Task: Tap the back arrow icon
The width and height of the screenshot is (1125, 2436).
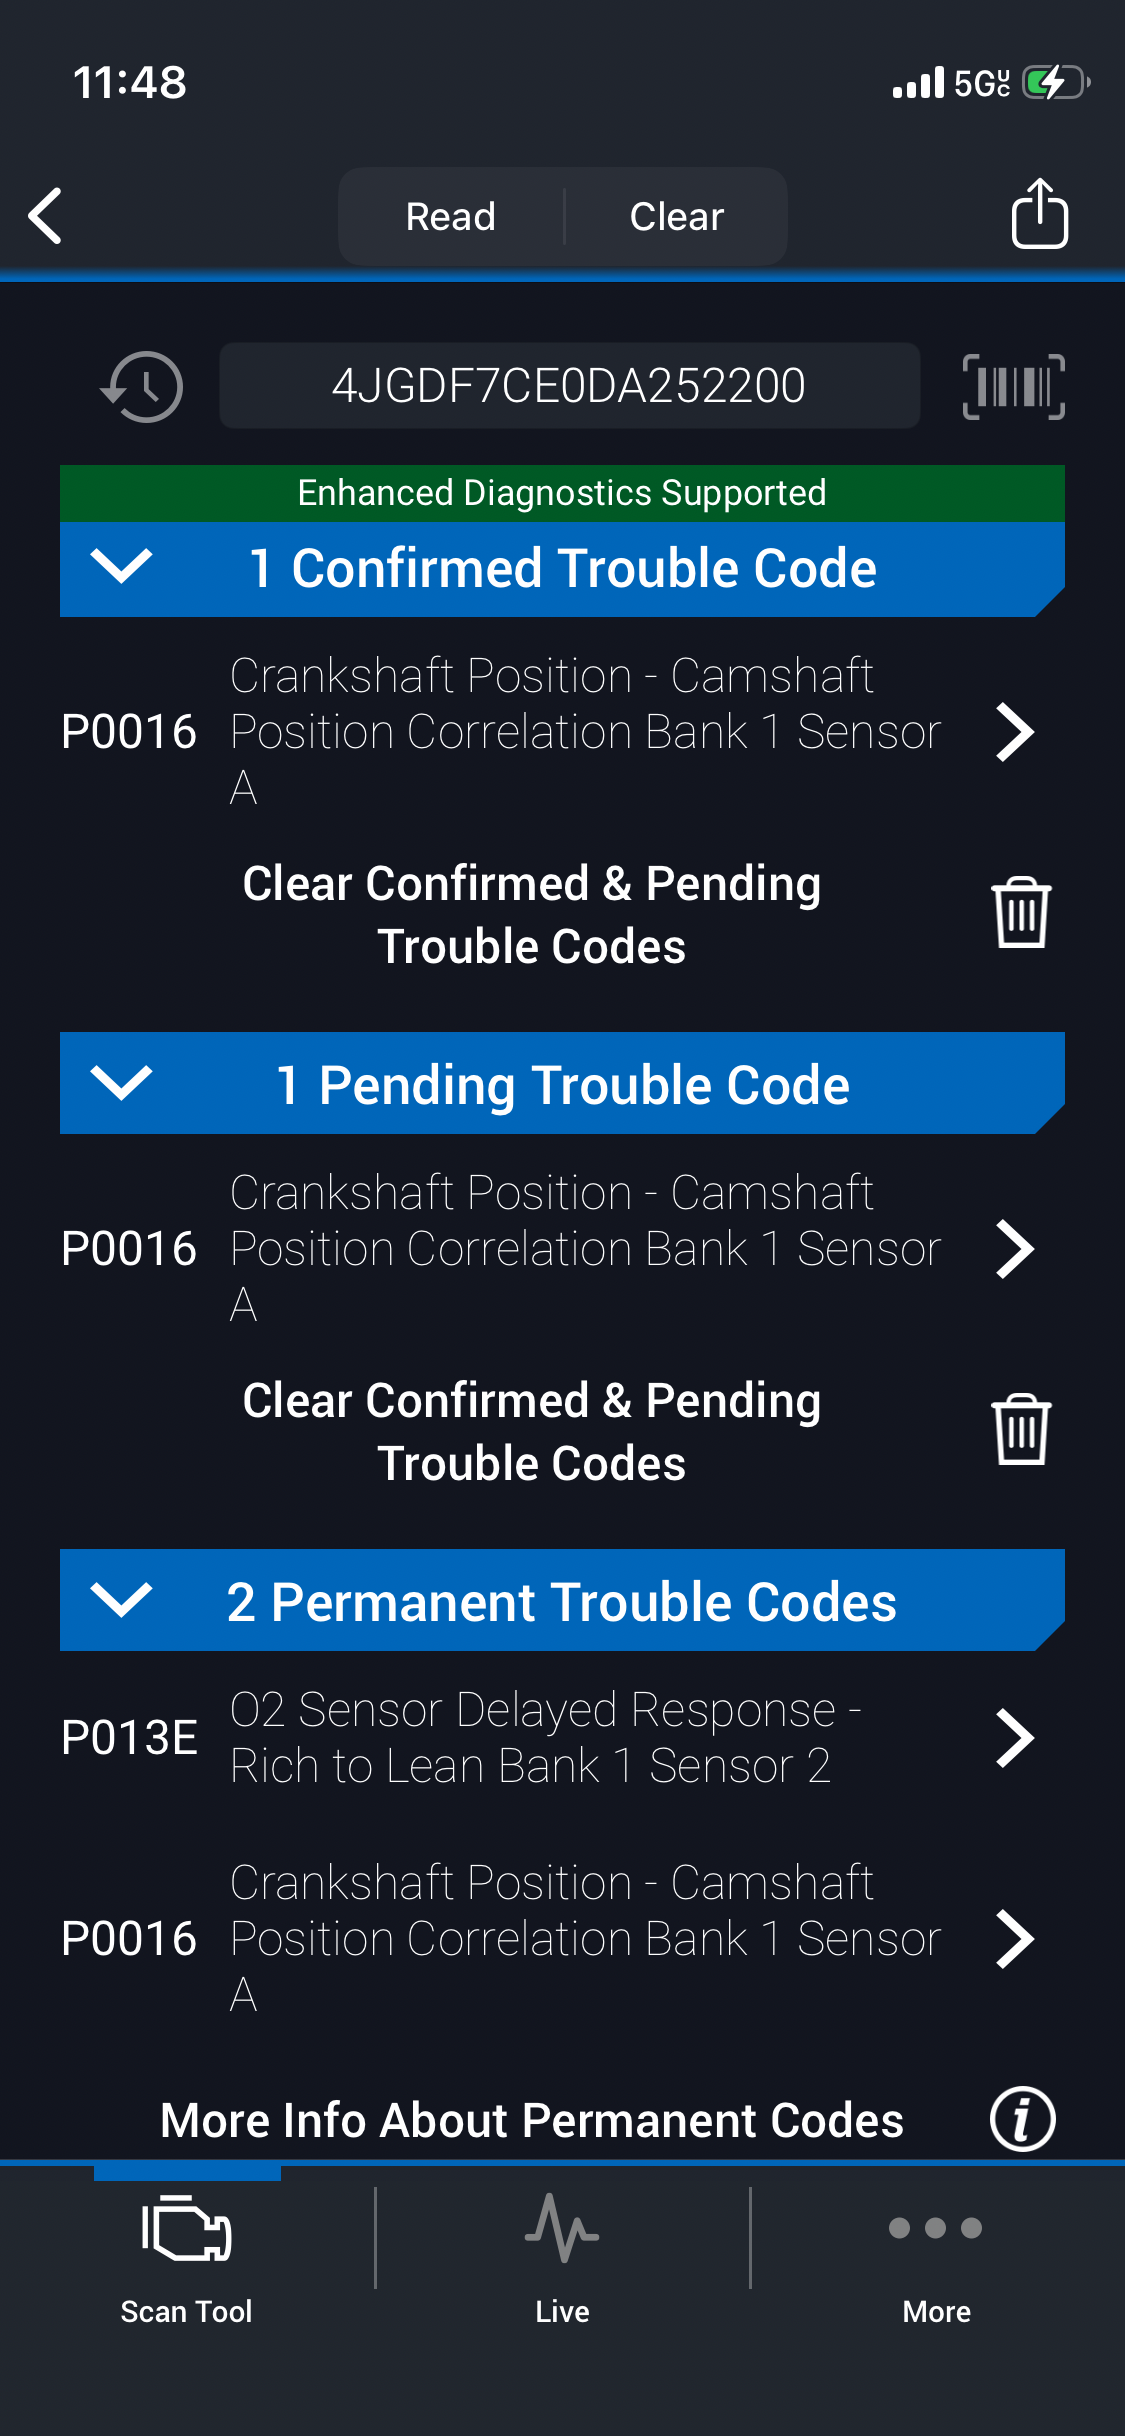Action: click(x=46, y=216)
